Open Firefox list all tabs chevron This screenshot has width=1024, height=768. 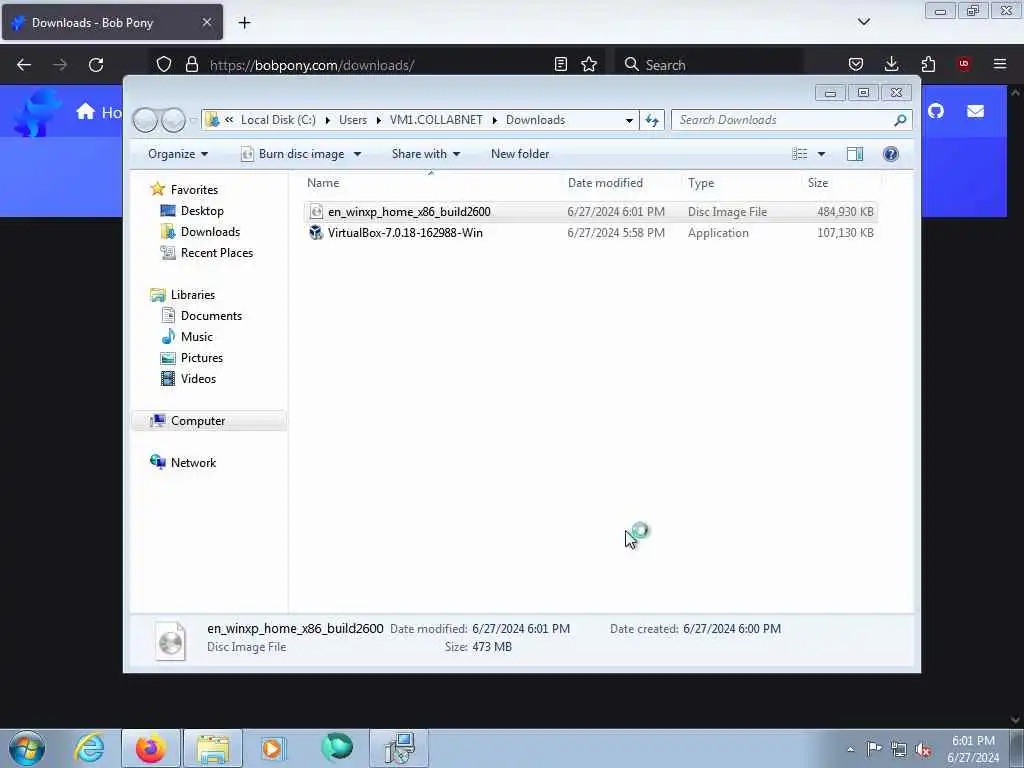(x=863, y=22)
